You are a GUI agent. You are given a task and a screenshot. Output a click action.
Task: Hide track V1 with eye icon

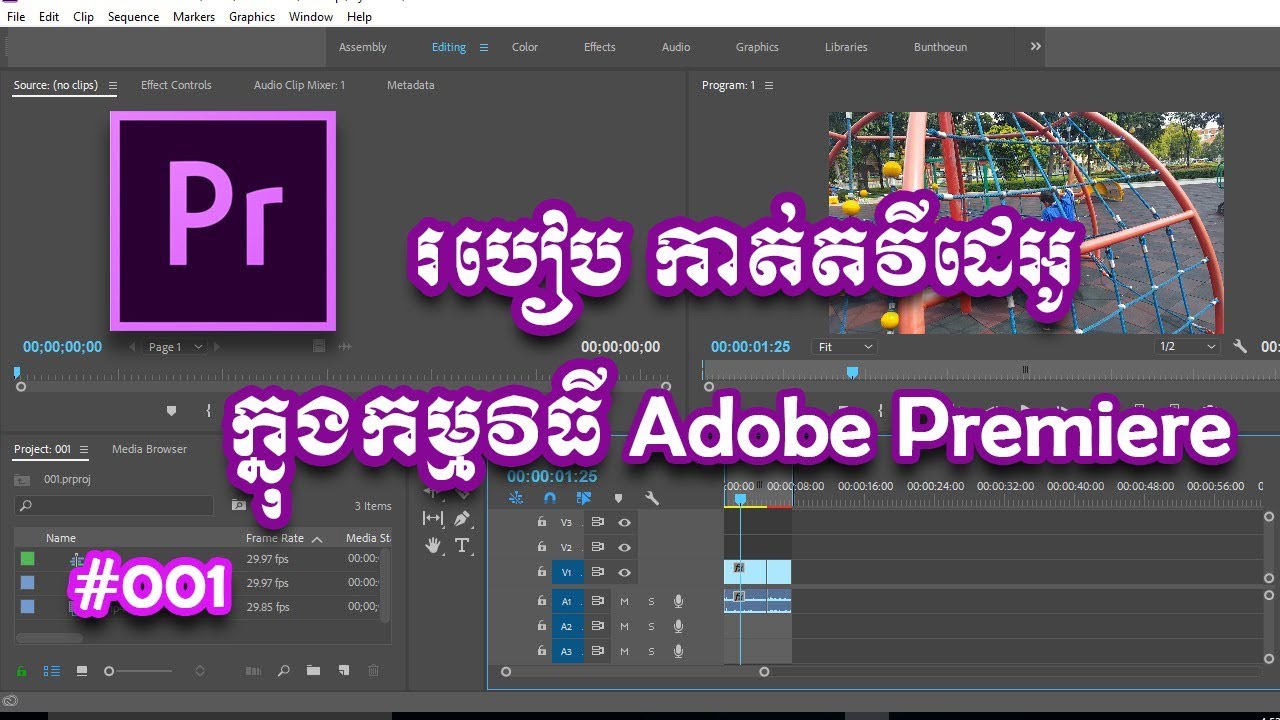point(624,572)
